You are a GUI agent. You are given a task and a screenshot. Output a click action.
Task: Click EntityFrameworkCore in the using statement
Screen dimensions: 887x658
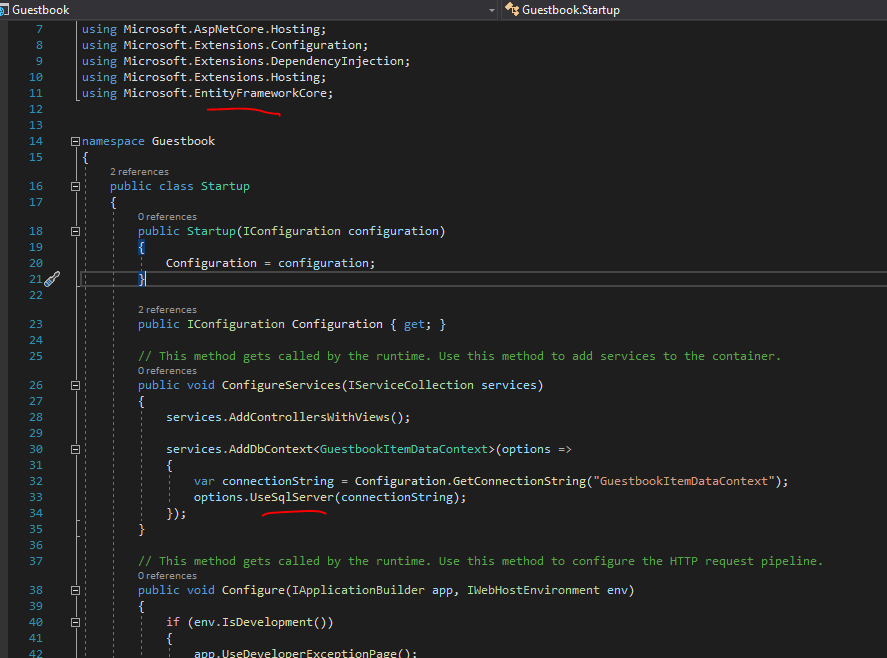263,93
